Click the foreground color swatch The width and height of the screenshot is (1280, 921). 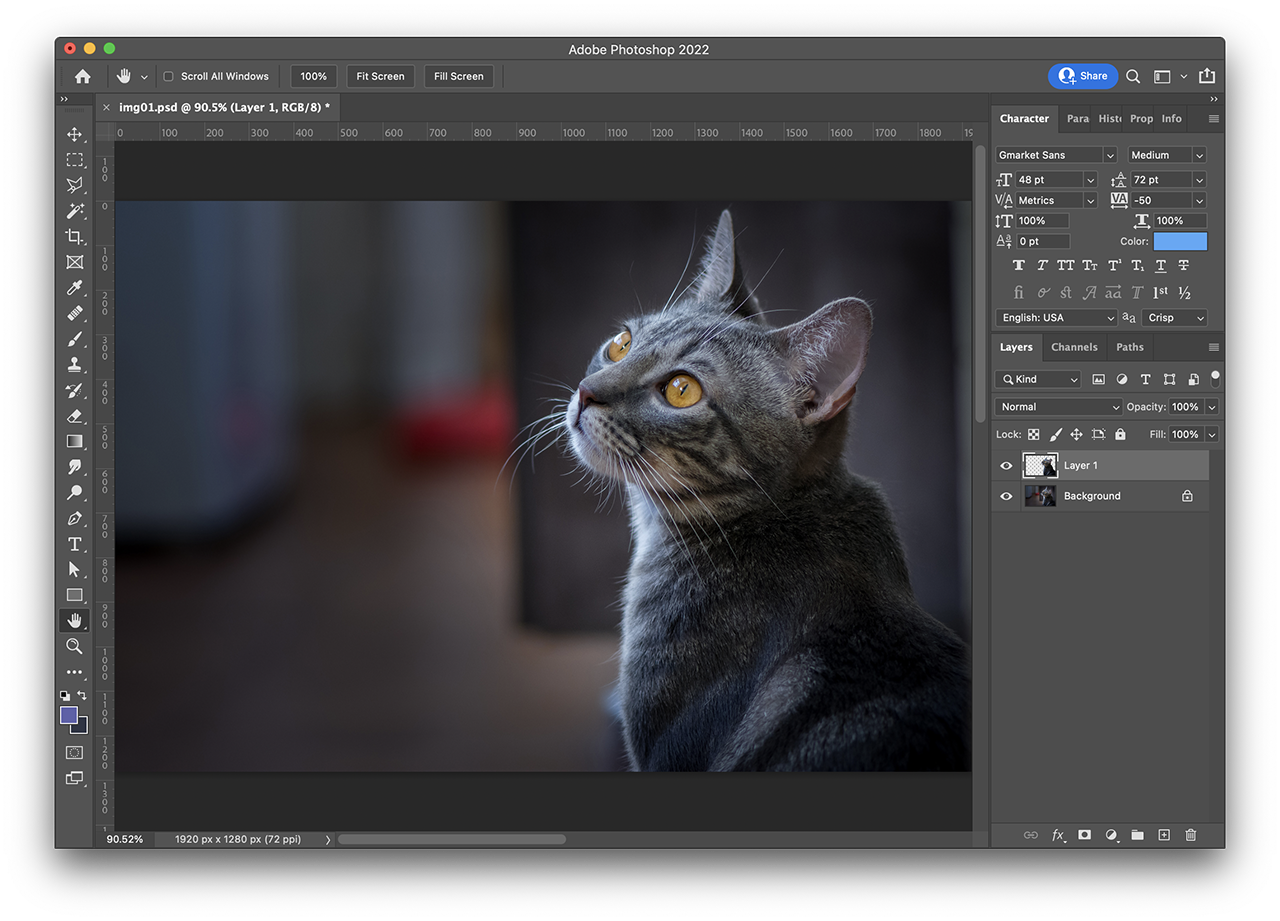[68, 715]
